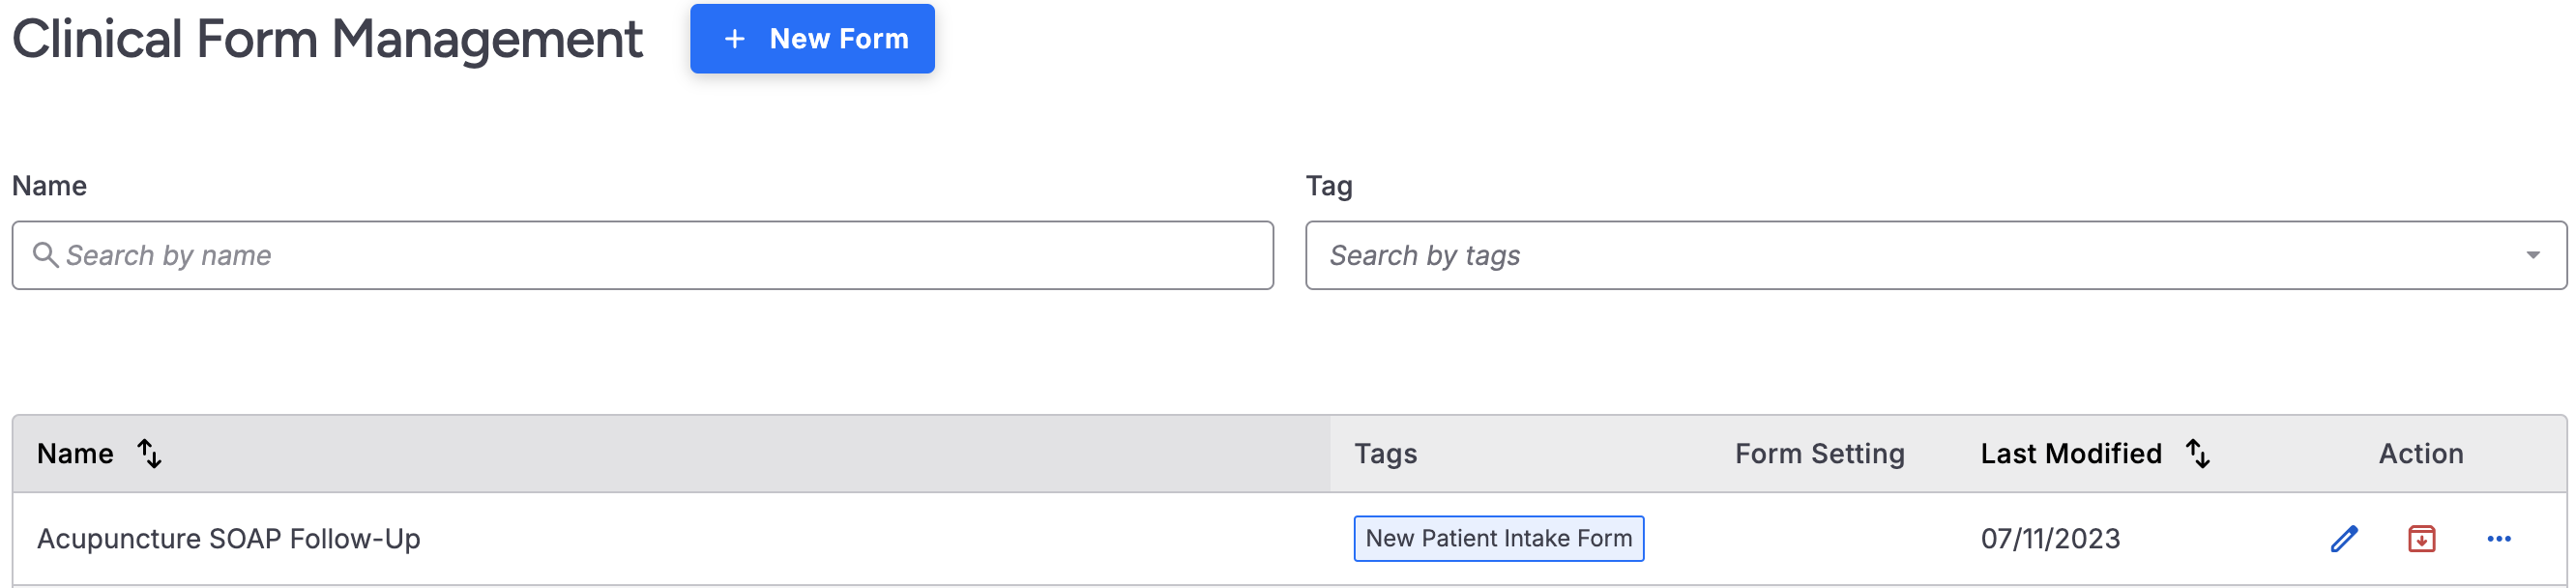Click the 07/11/2023 modified date
Screen dimensions: 2576x588
click(2050, 539)
